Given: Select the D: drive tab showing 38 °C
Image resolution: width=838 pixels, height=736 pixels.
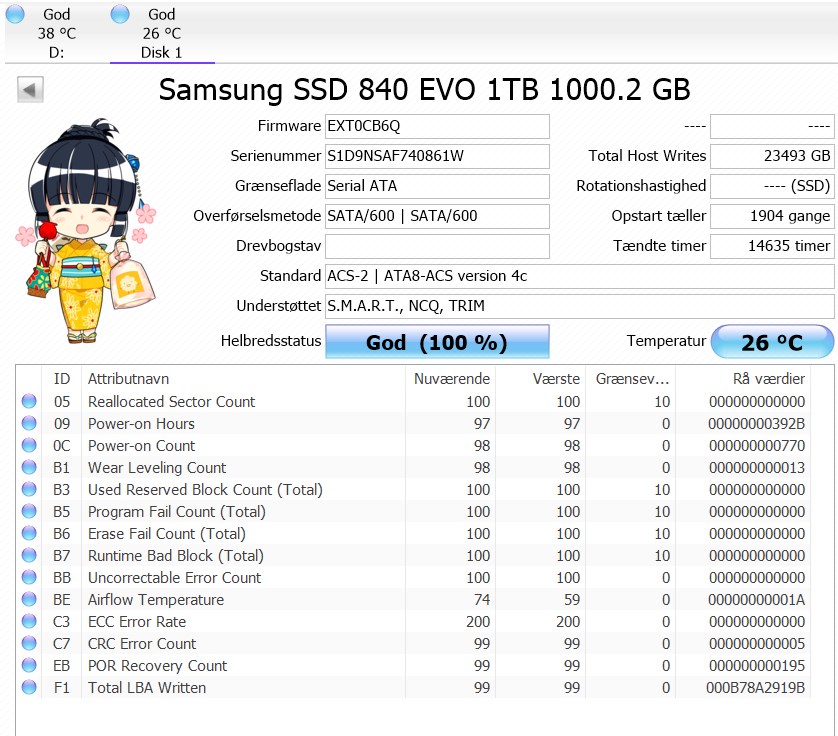Looking at the screenshot, I should coord(57,33).
